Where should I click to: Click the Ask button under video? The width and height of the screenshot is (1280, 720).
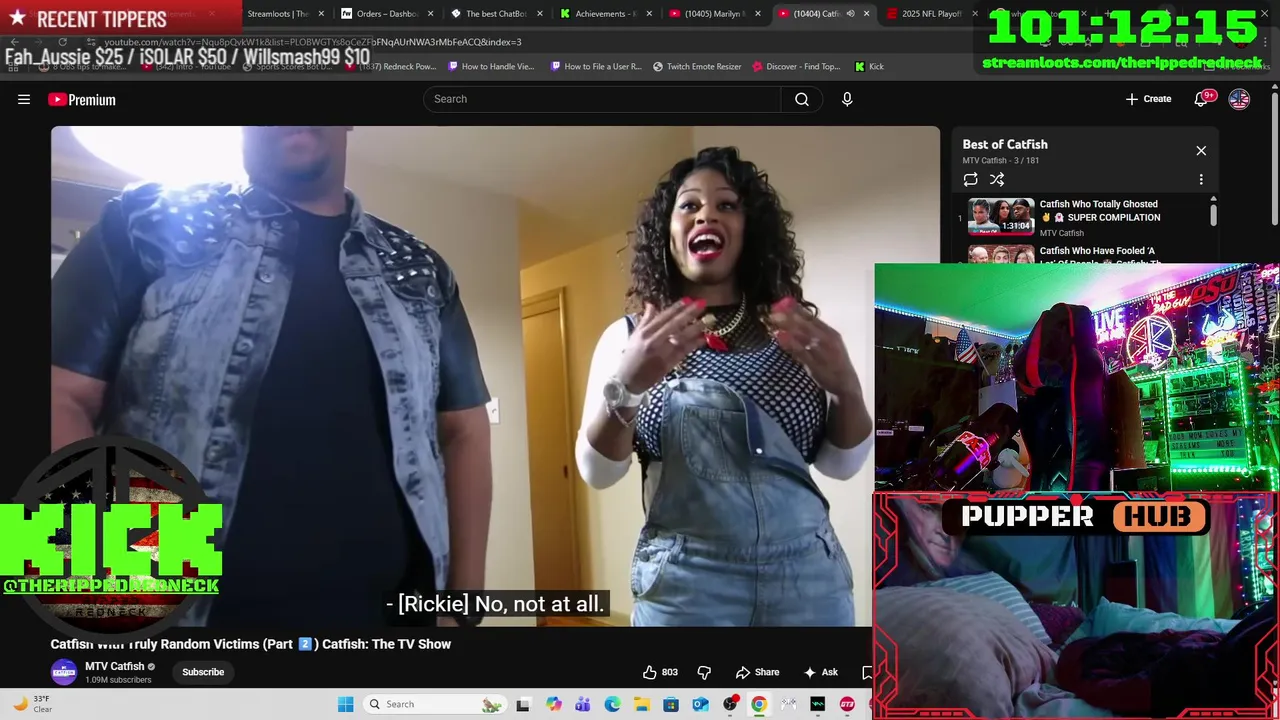click(x=821, y=672)
